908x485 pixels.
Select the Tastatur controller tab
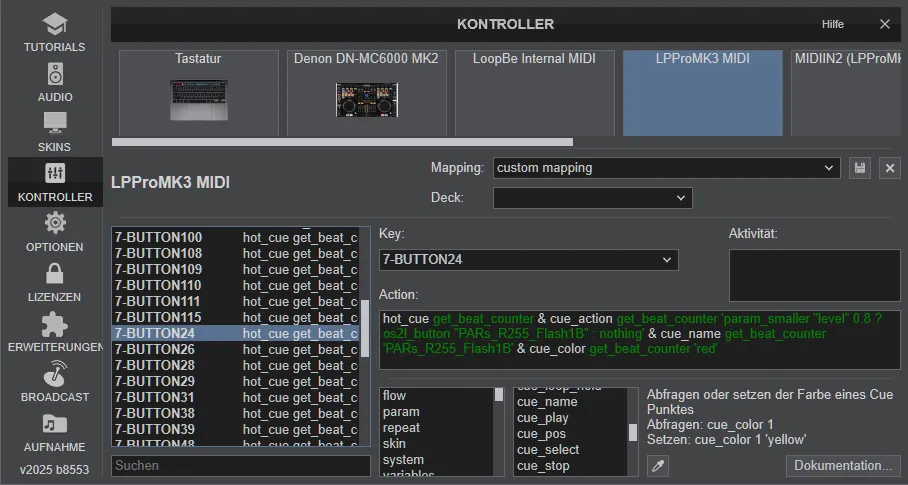pos(199,93)
